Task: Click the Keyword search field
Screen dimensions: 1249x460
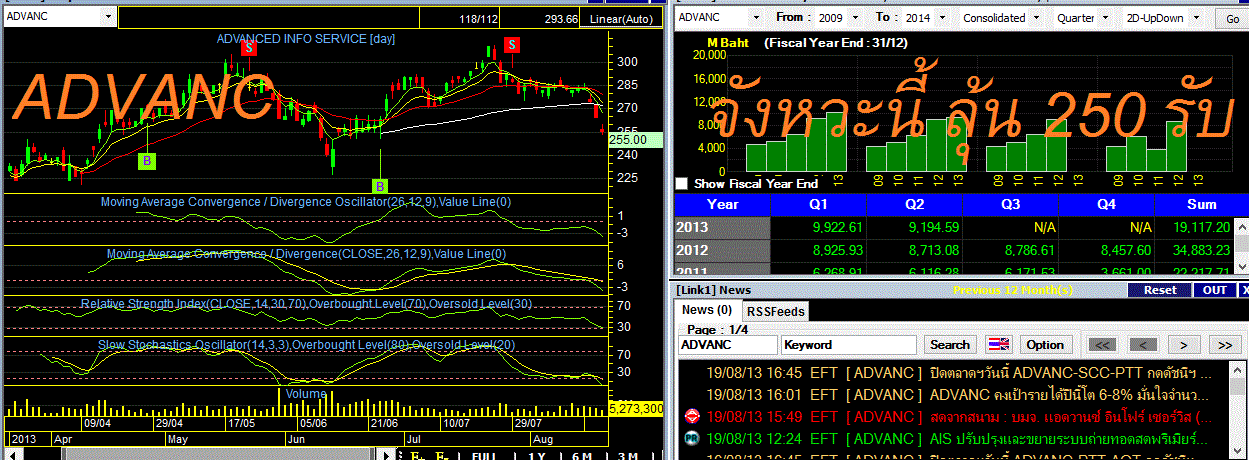Action: [x=849, y=344]
